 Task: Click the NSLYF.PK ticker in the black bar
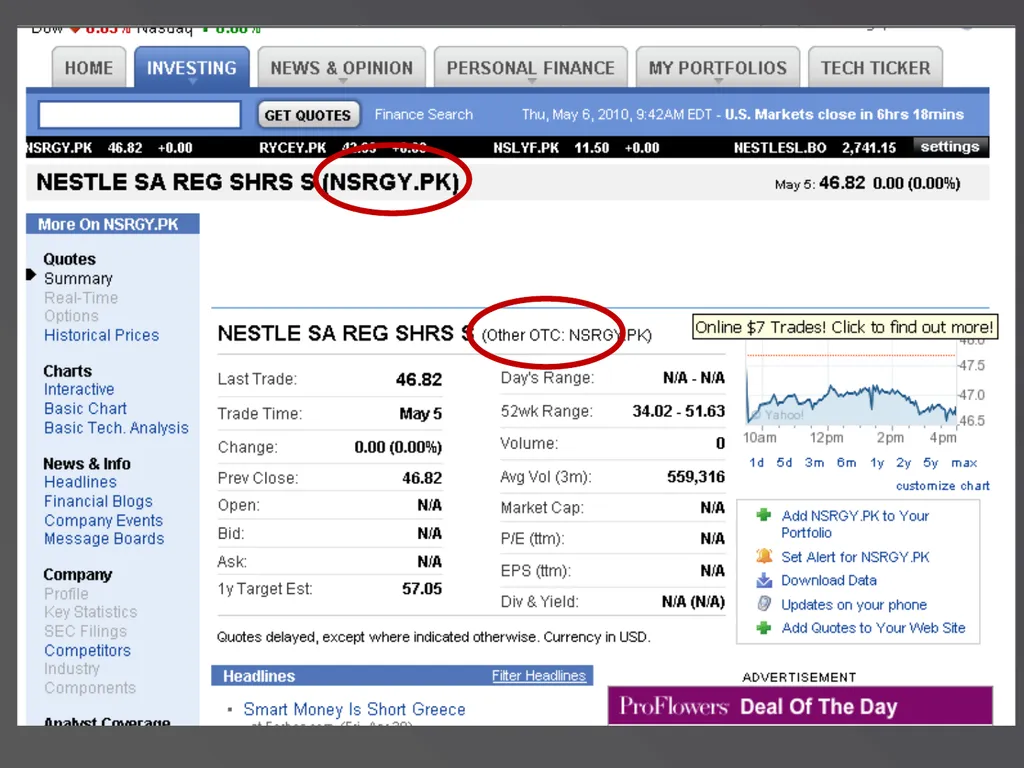526,148
